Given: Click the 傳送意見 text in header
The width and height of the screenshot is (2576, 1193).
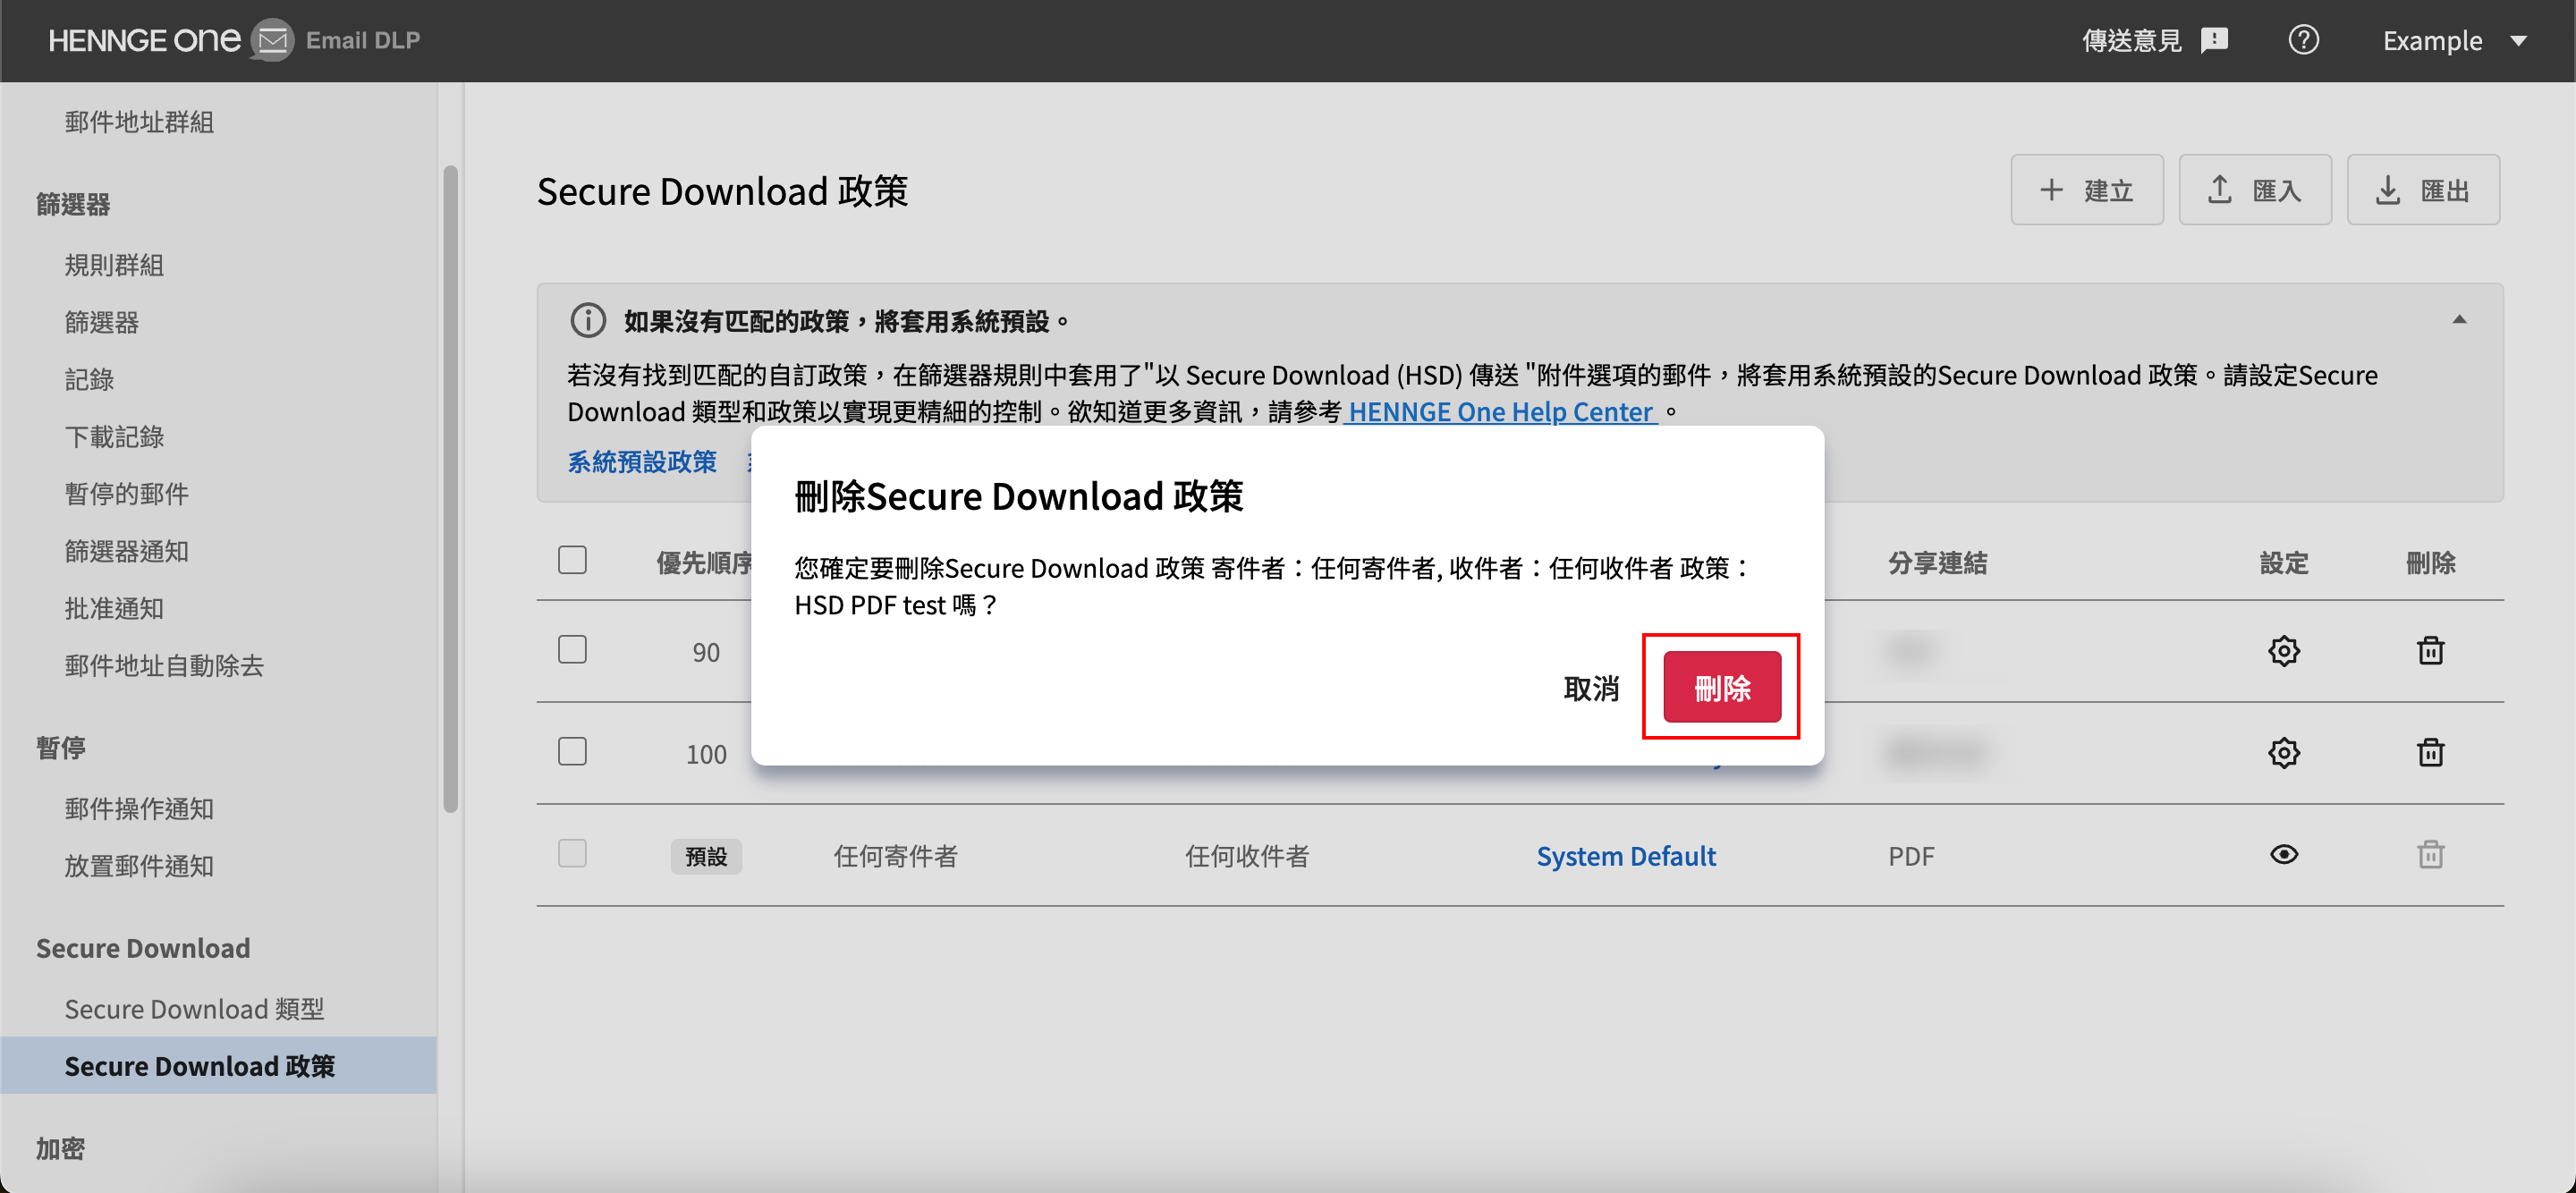Looking at the screenshot, I should coord(2131,40).
